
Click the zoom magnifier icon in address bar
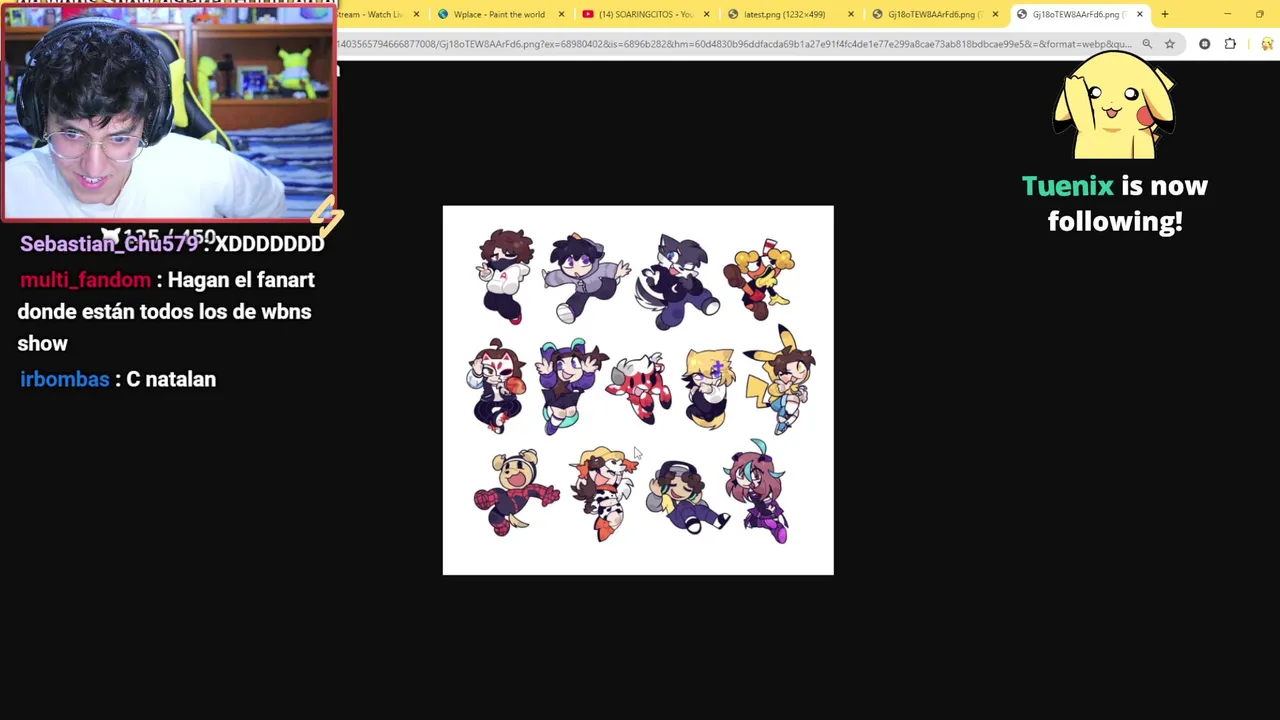tap(1147, 44)
